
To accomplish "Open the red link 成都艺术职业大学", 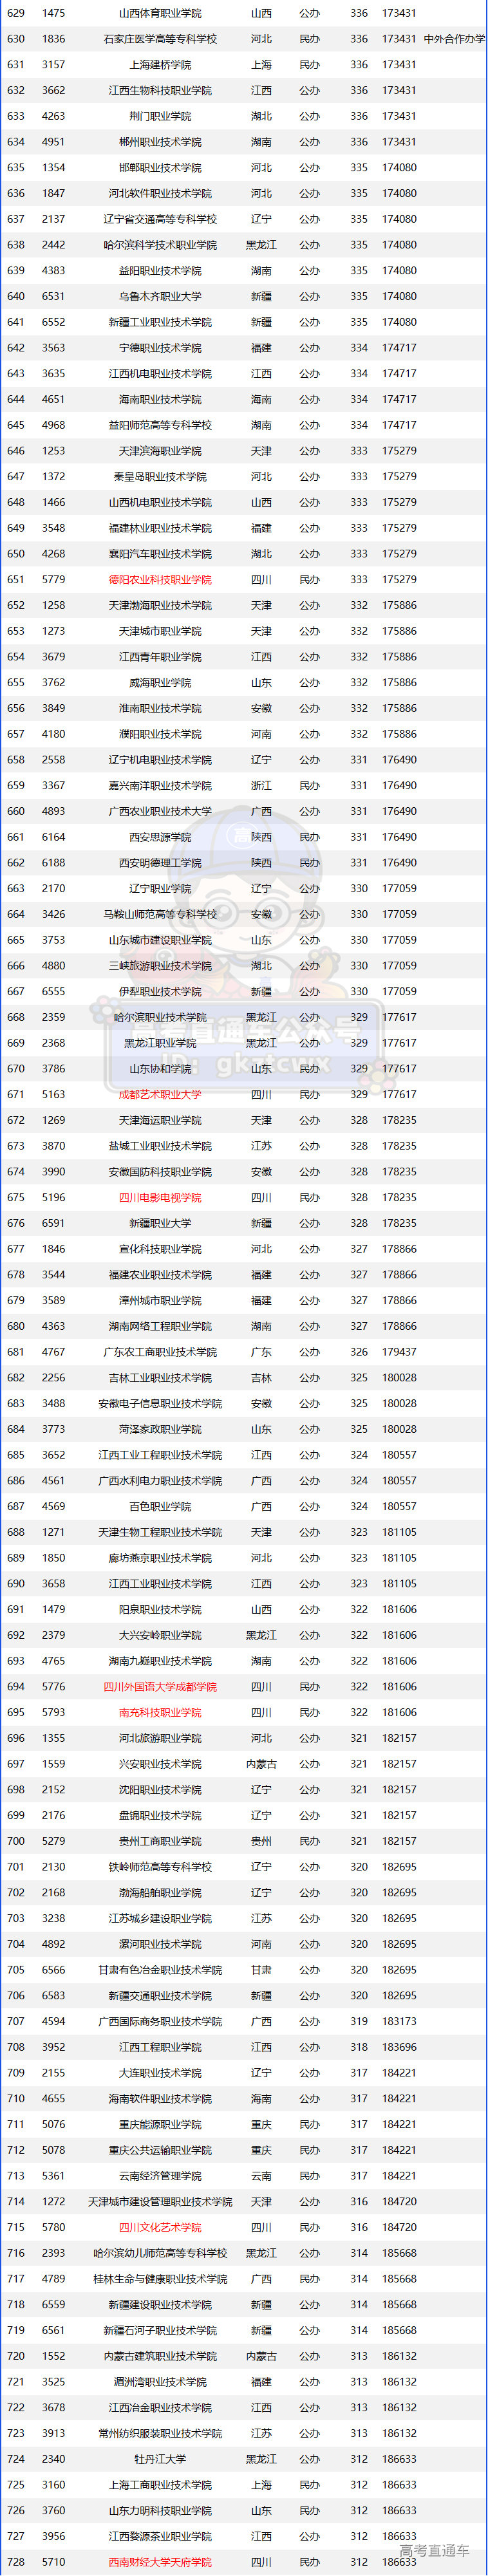I will point(160,1095).
